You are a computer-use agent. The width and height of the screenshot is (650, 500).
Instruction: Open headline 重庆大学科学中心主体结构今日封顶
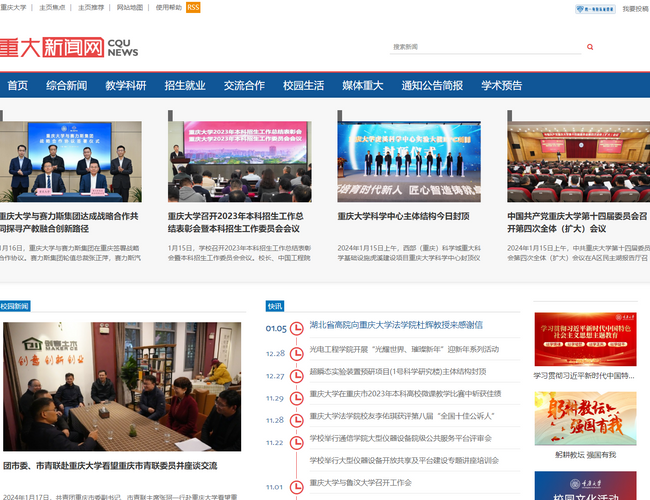pyautogui.click(x=403, y=216)
